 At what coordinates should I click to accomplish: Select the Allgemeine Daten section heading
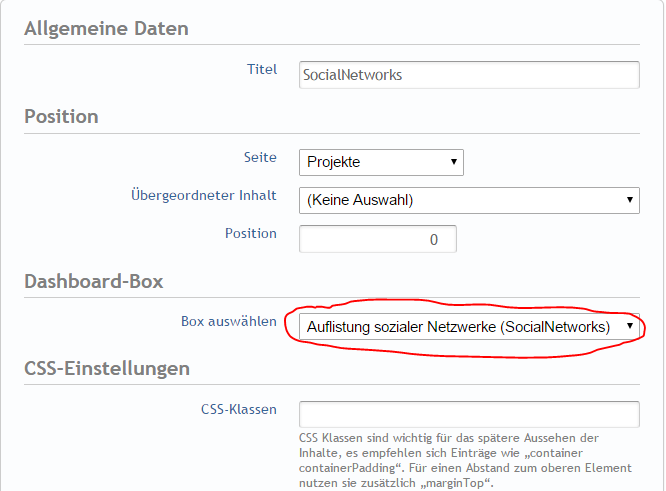coord(105,28)
